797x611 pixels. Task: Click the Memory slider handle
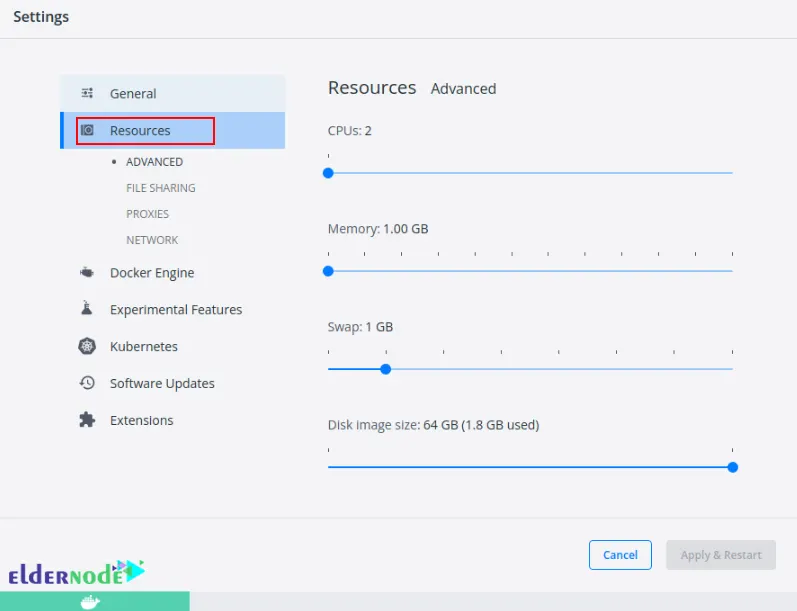pos(328,271)
